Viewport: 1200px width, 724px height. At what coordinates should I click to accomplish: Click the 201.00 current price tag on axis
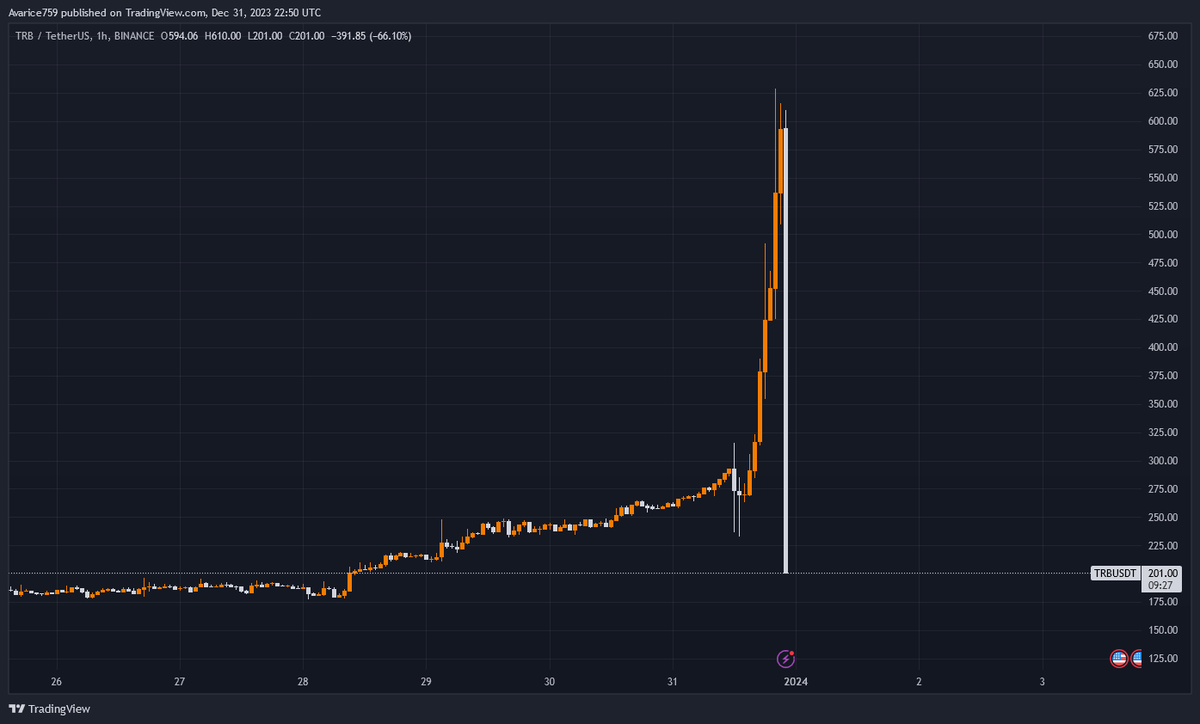point(1162,572)
